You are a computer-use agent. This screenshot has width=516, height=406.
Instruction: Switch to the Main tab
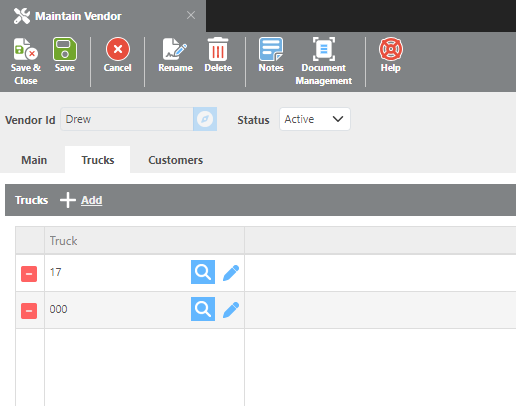[x=34, y=160]
